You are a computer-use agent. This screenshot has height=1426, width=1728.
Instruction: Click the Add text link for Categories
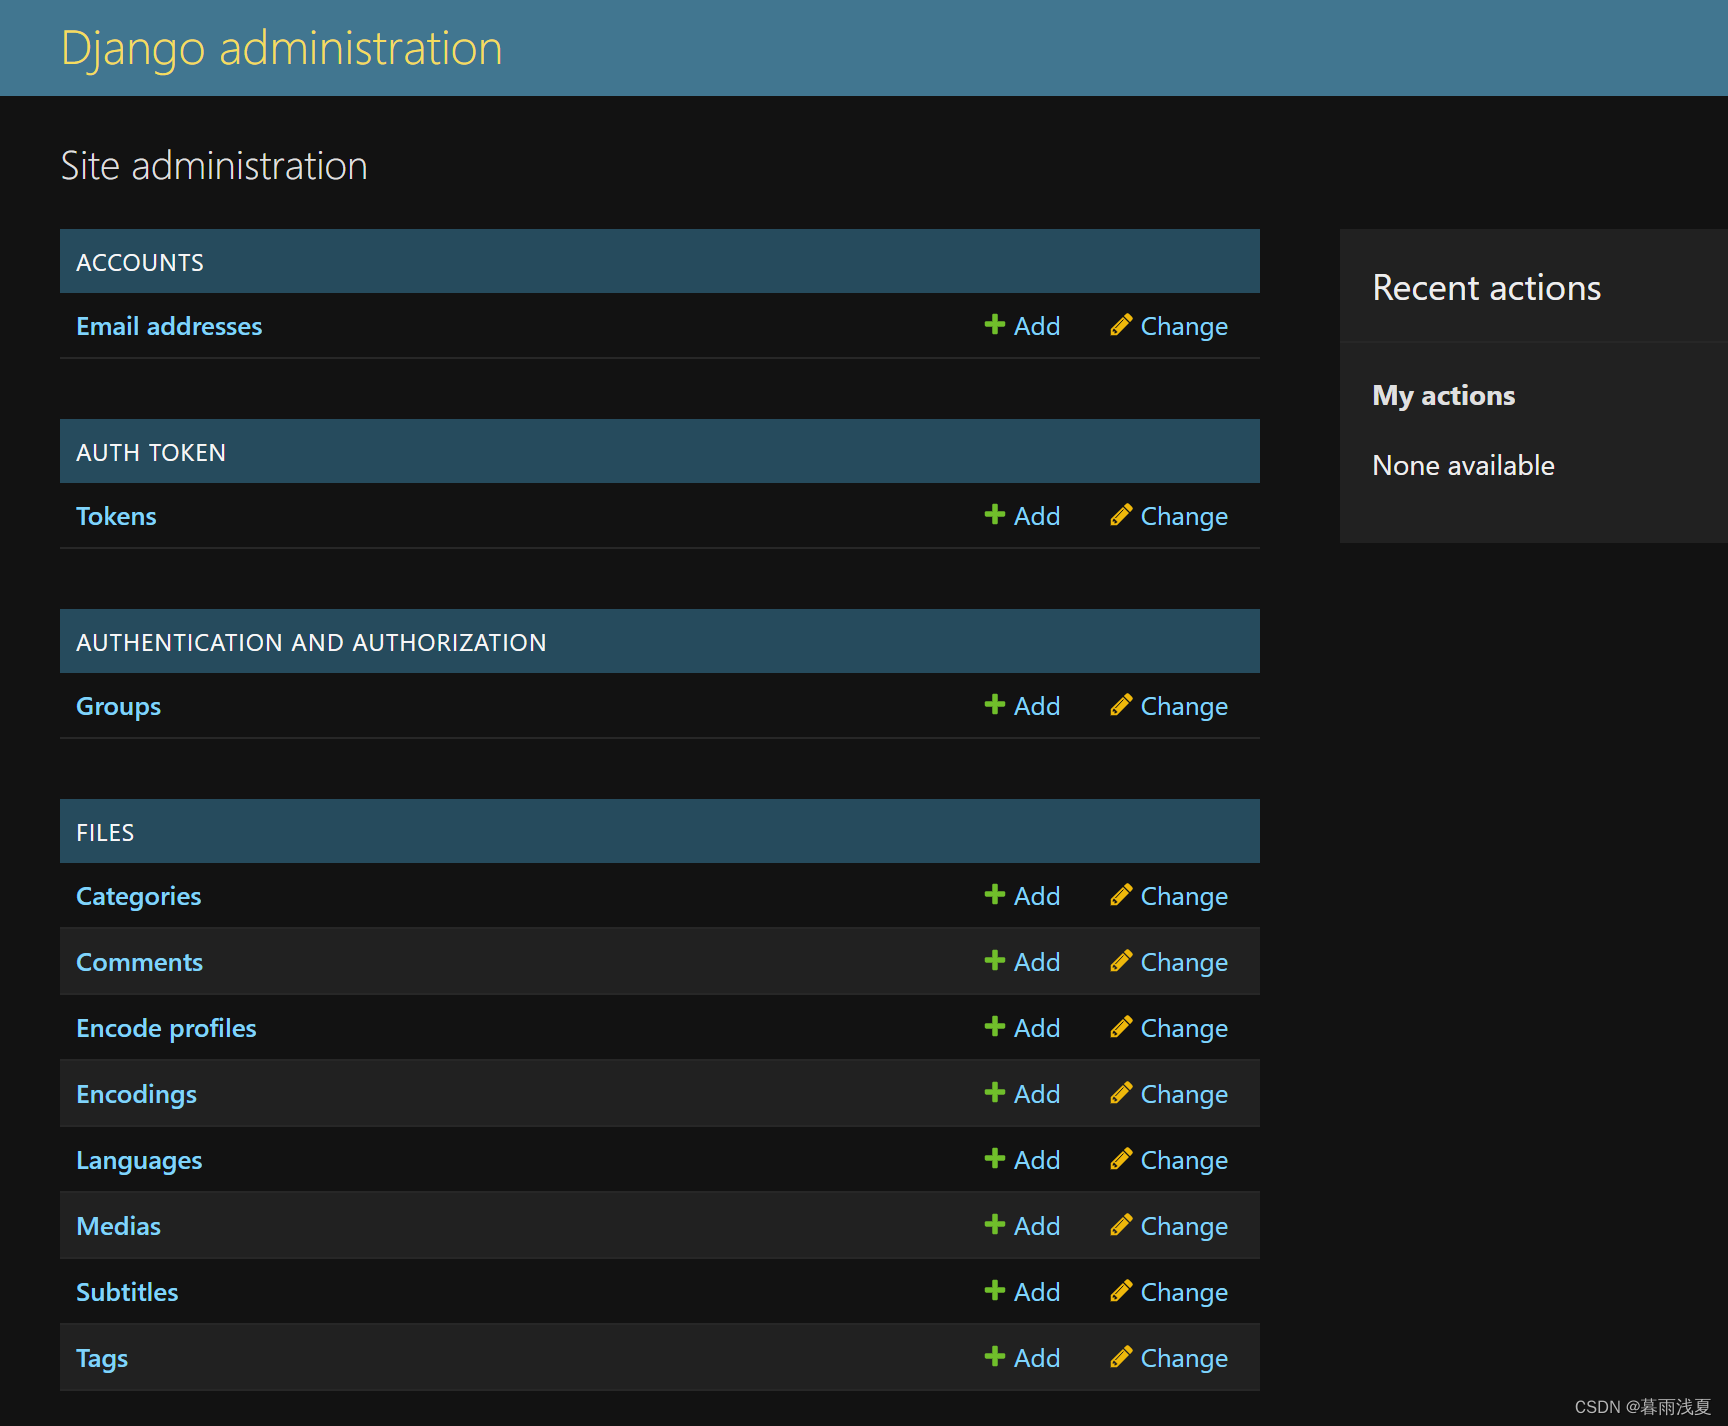(x=1037, y=896)
